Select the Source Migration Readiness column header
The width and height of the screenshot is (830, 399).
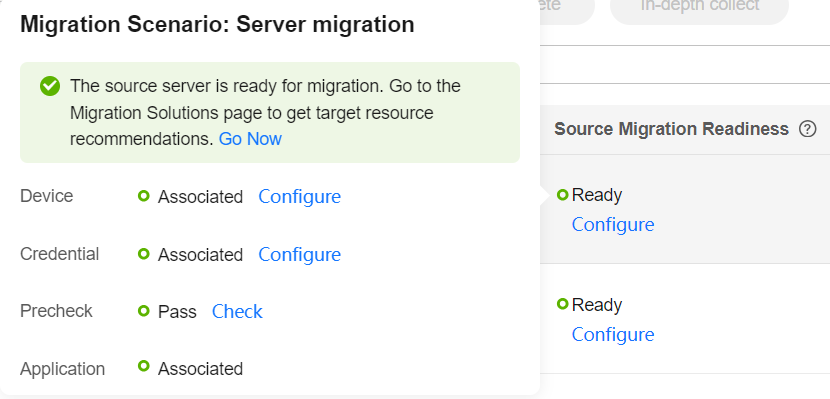(x=671, y=129)
